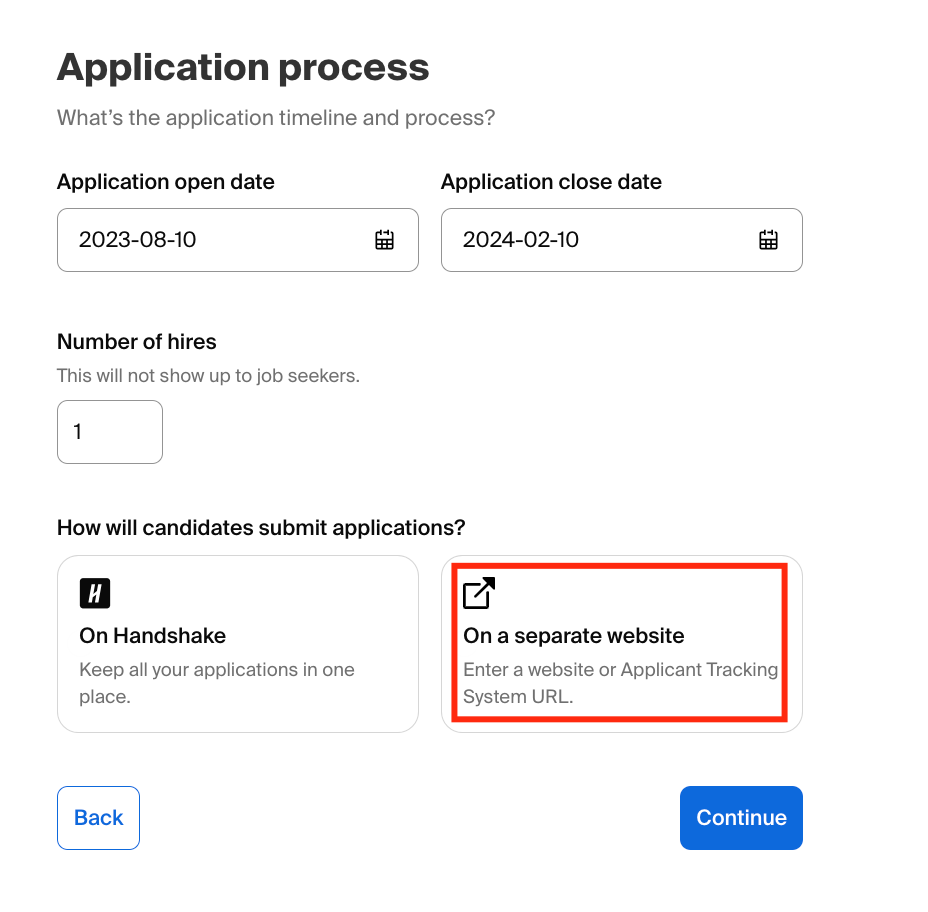Click the application timeline and process subtitle
The height and width of the screenshot is (912, 928).
coord(276,118)
